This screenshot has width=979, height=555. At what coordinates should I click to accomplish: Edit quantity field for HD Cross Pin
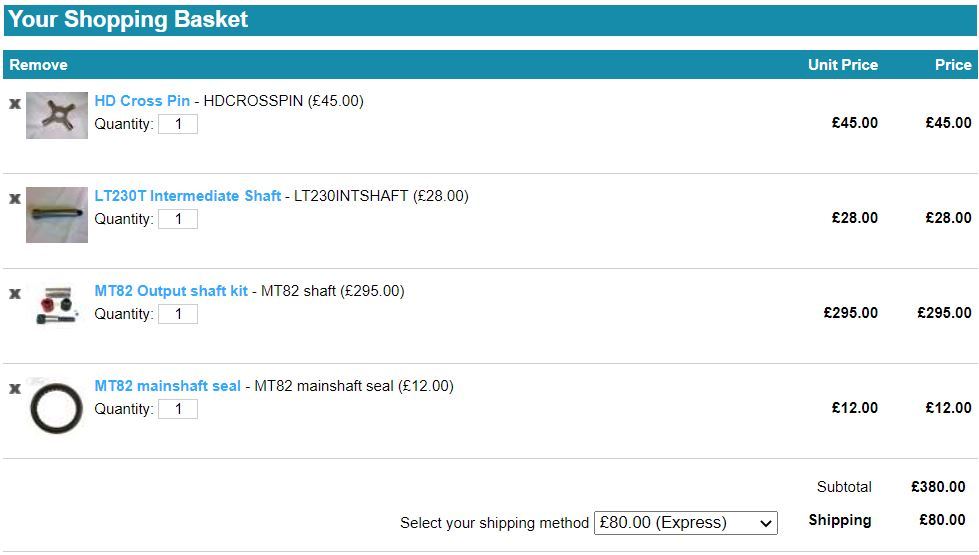(x=178, y=124)
